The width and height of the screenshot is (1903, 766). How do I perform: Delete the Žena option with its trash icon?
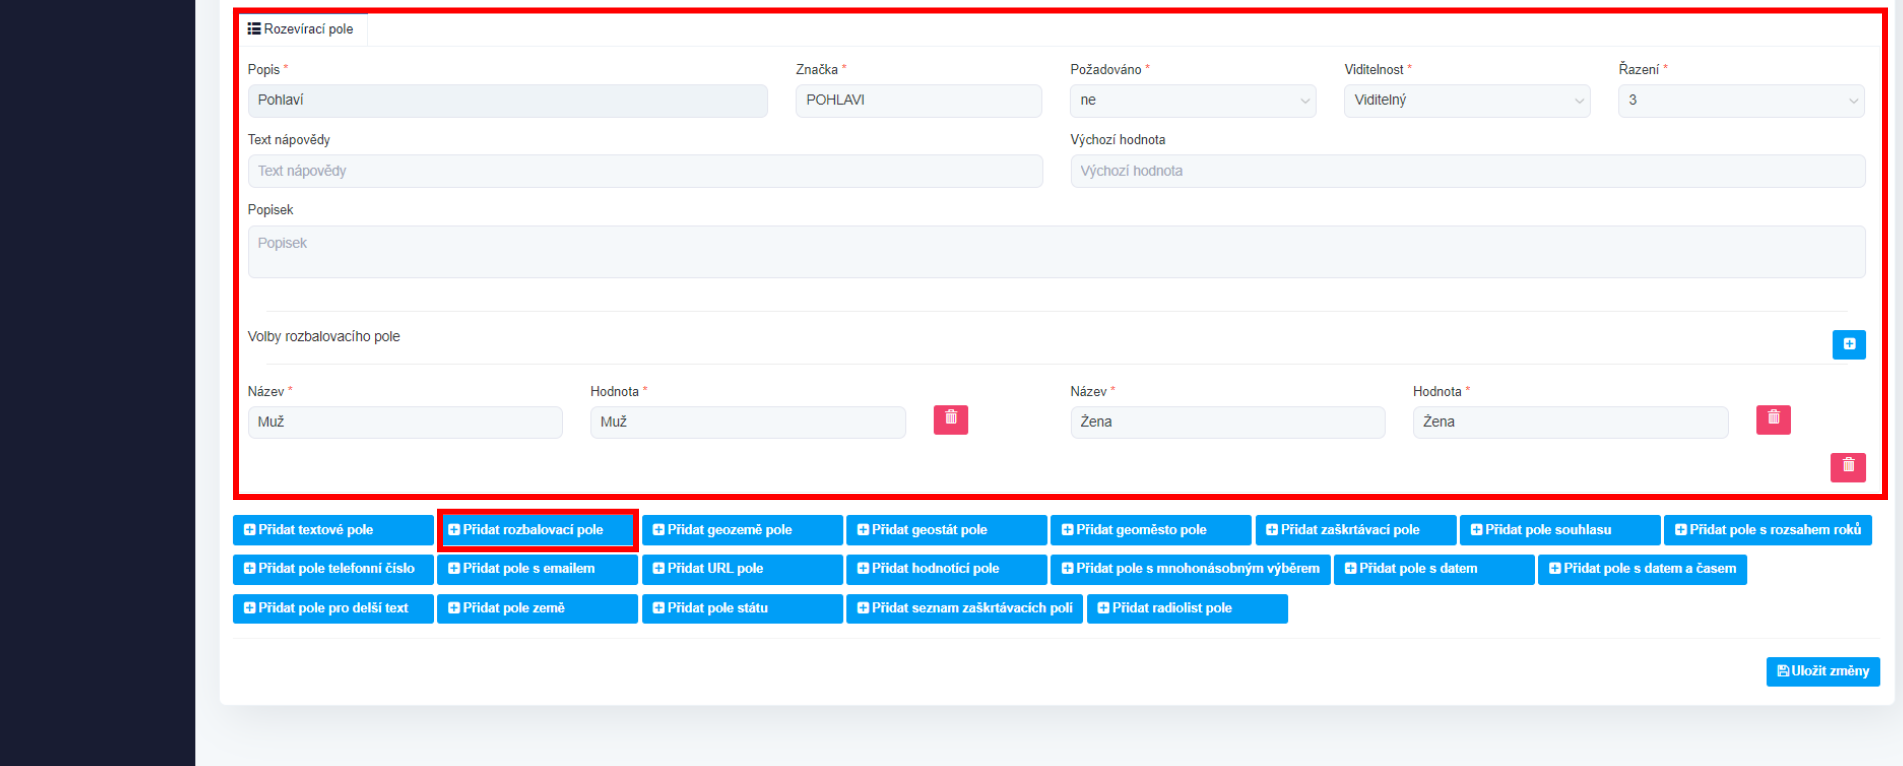pyautogui.click(x=1773, y=419)
